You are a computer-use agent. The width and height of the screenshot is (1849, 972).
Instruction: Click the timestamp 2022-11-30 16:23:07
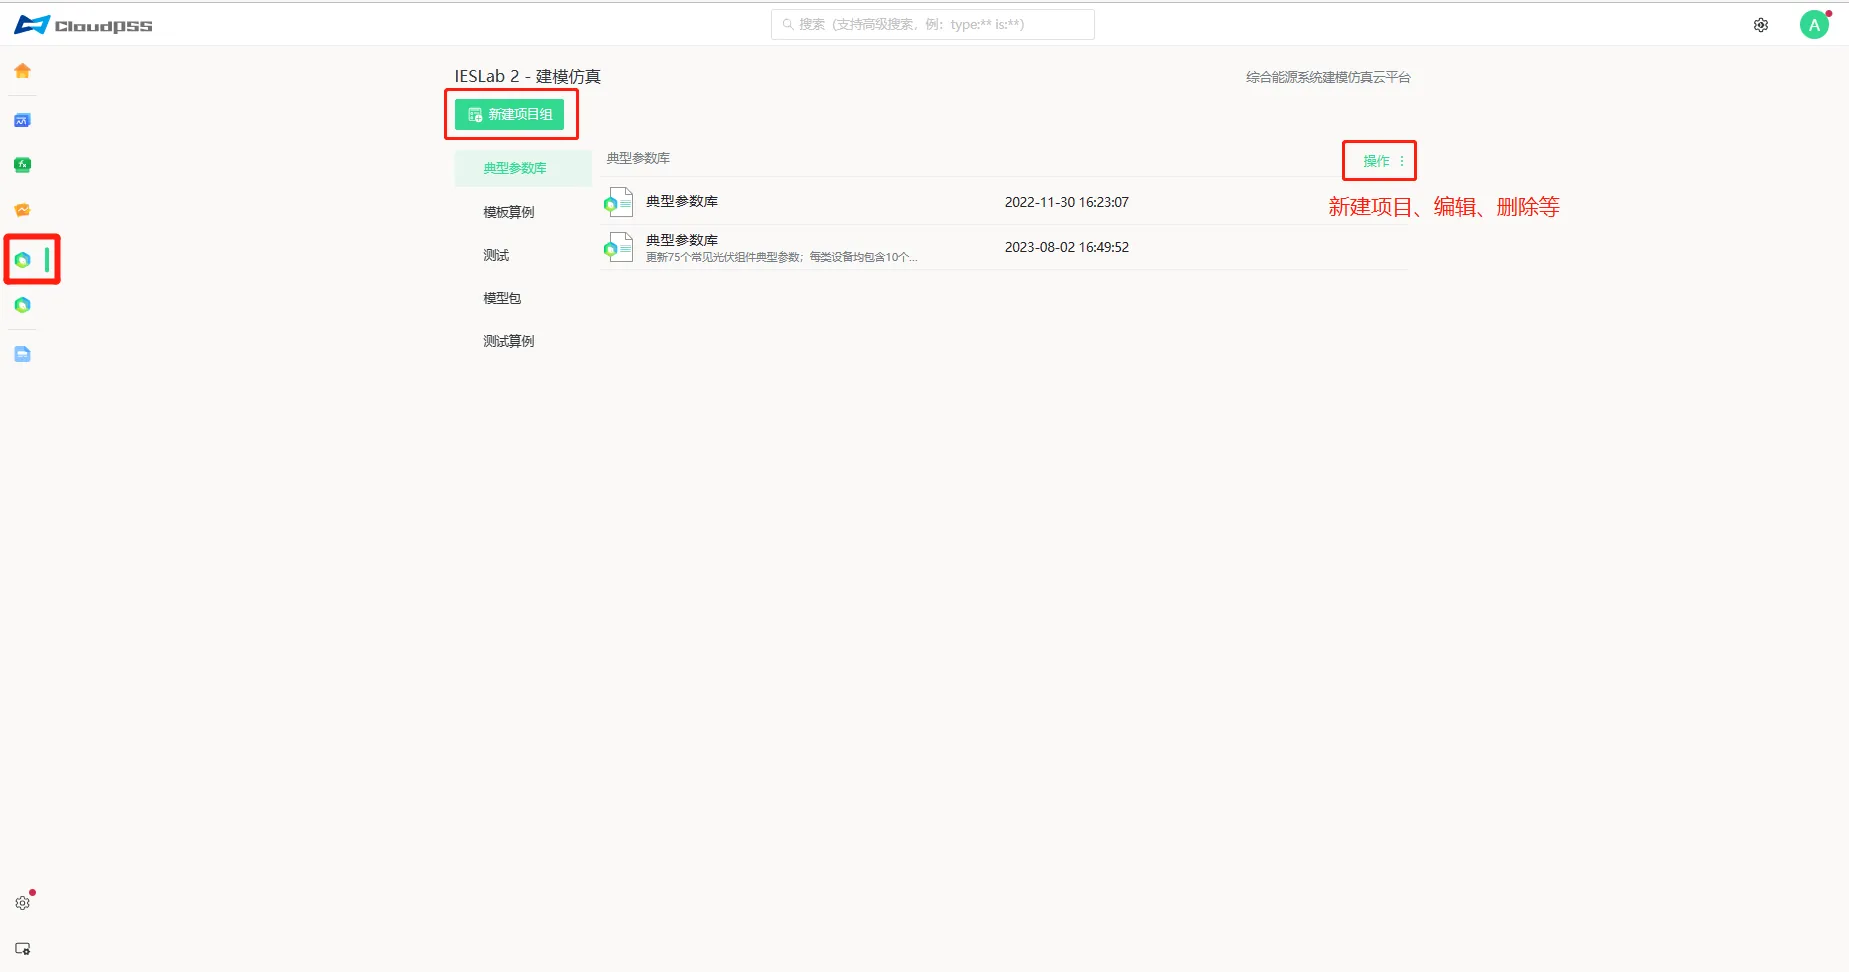(1066, 202)
